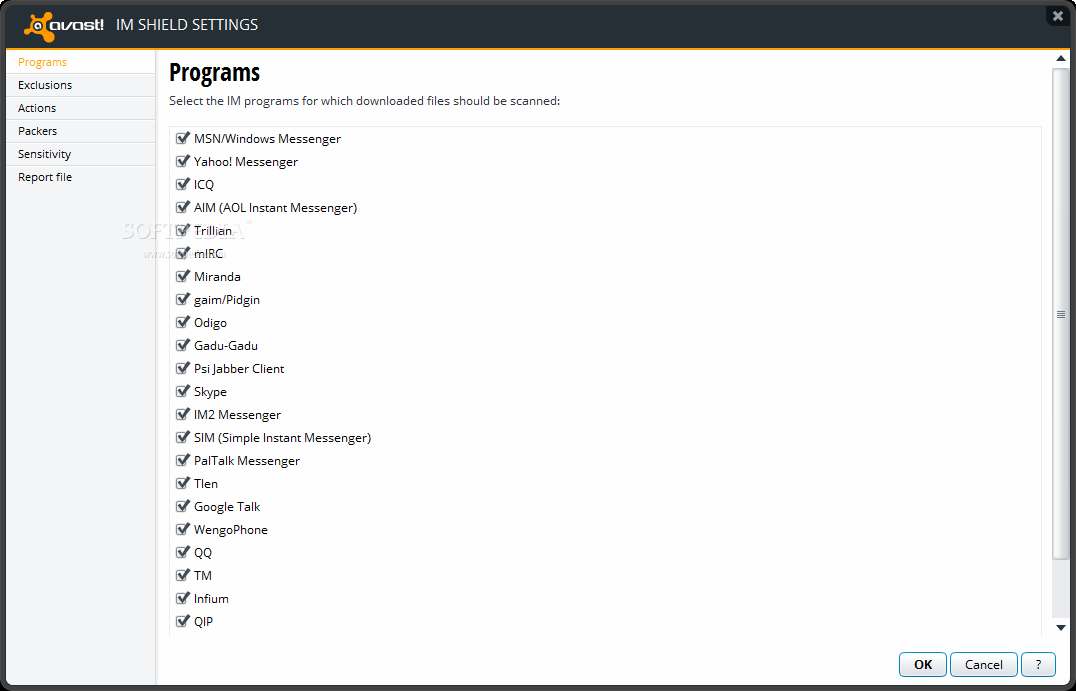Open the Exclusions settings section
The height and width of the screenshot is (691, 1076).
[81, 85]
